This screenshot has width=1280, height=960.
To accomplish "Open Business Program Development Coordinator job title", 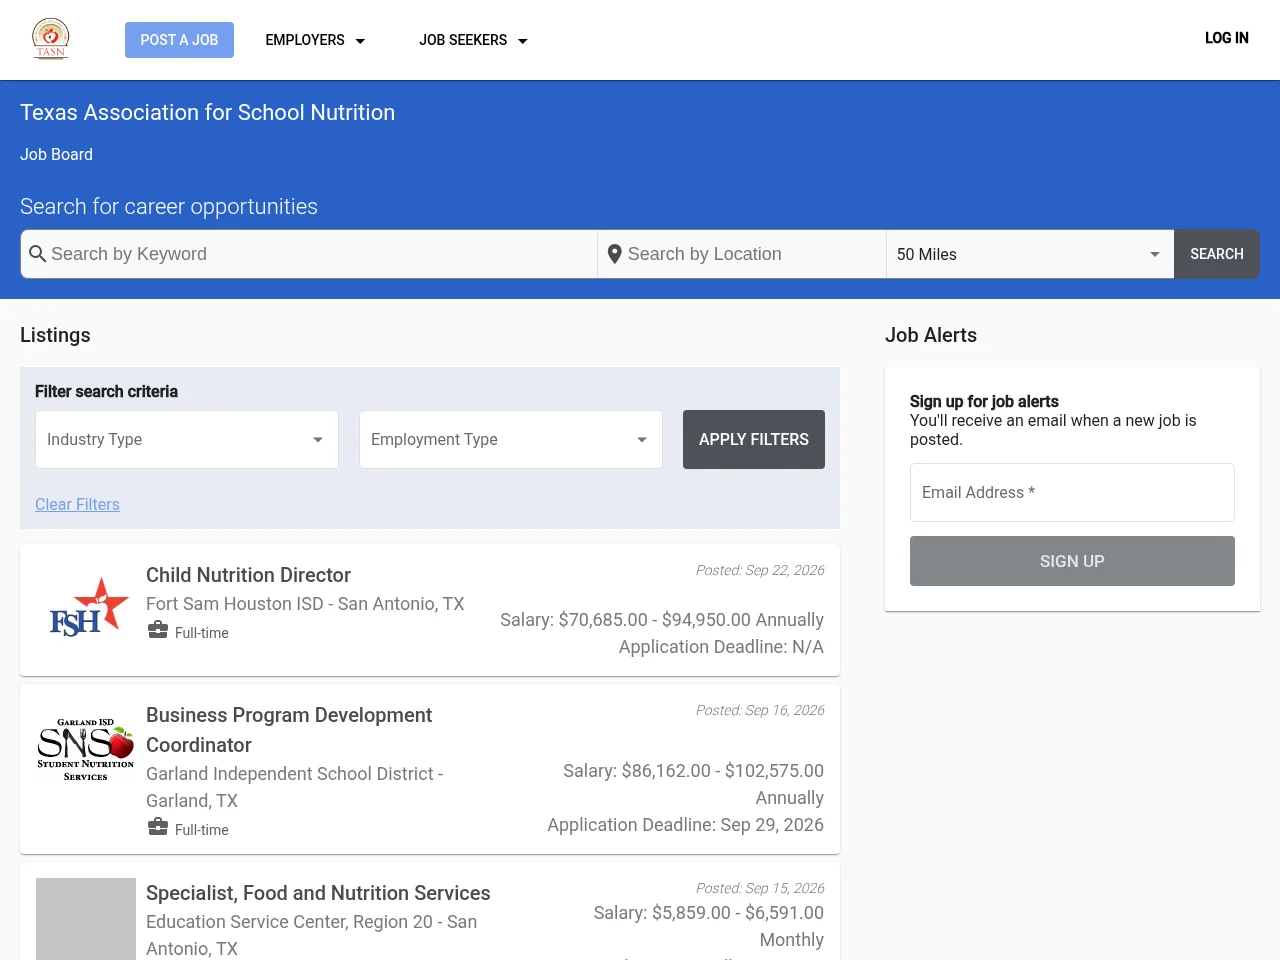I will click(x=289, y=730).
